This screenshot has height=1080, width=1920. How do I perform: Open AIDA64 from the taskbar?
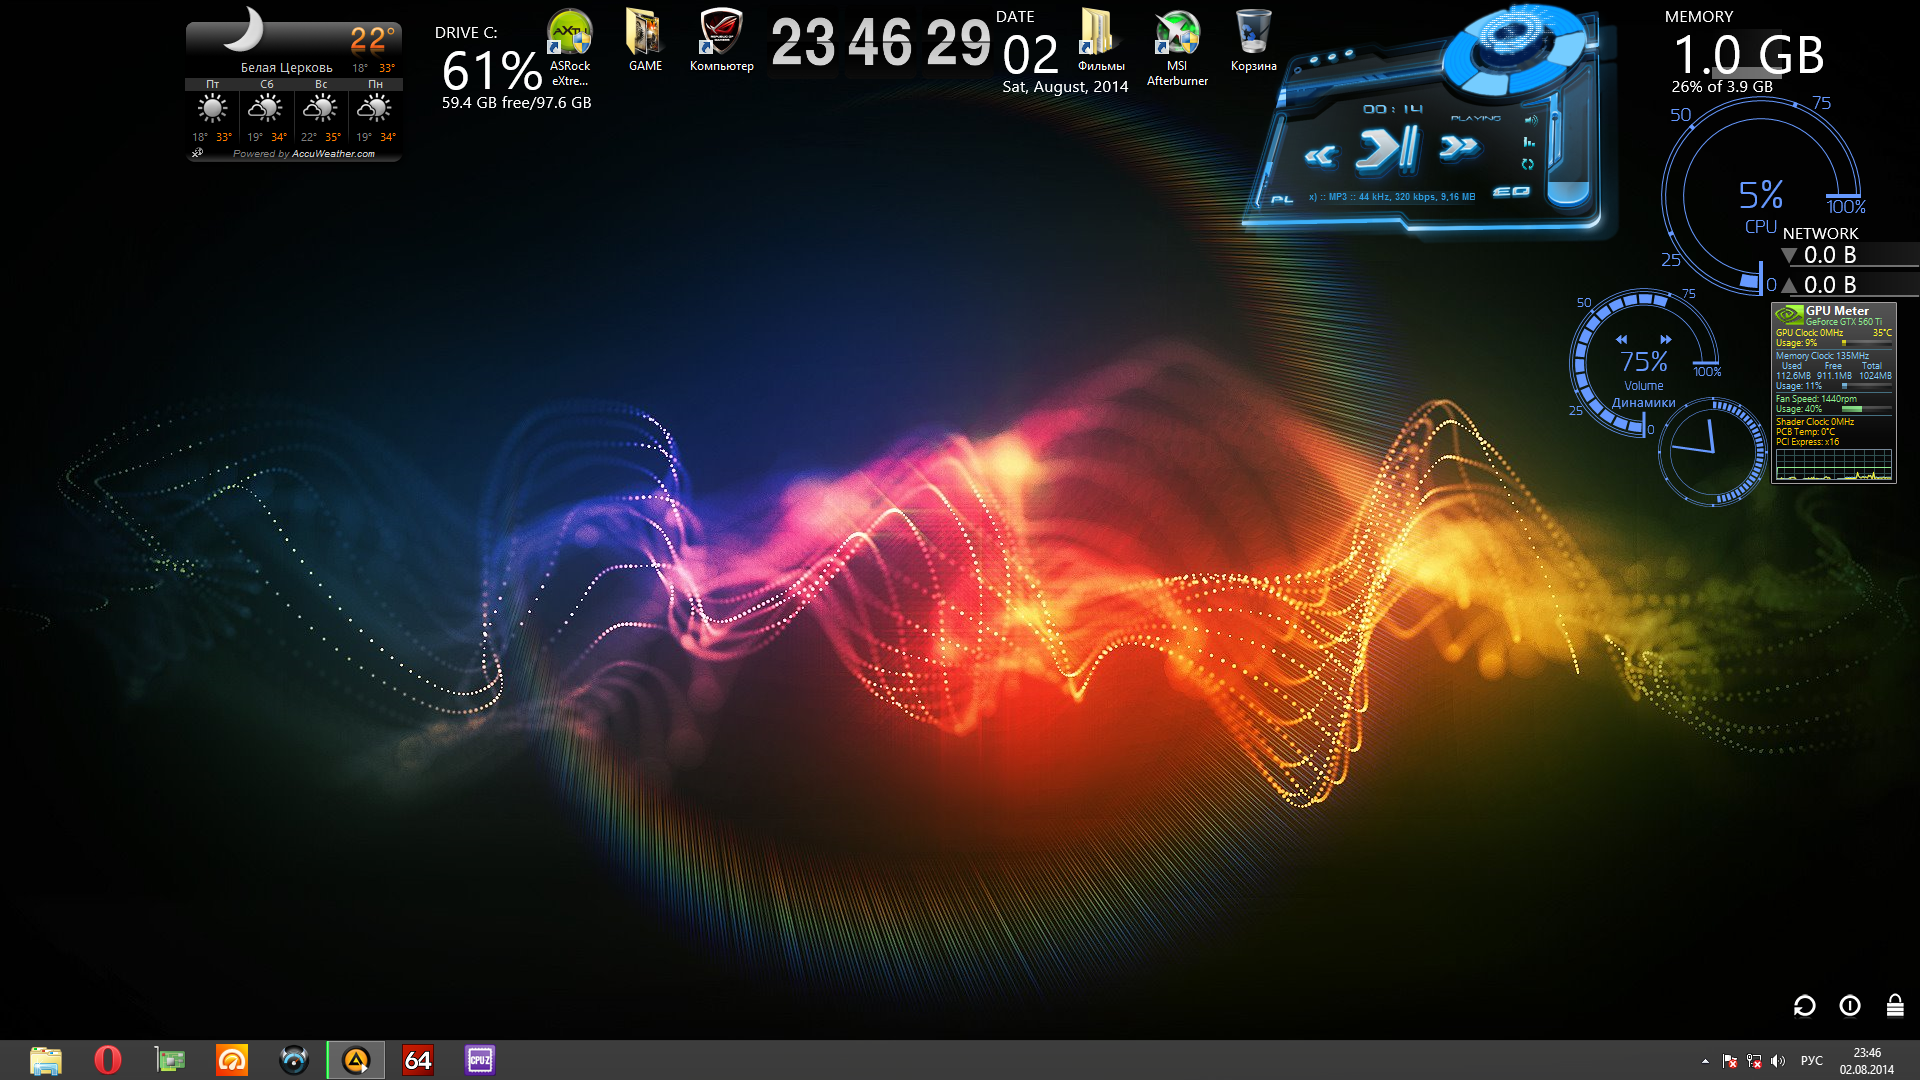point(418,1060)
